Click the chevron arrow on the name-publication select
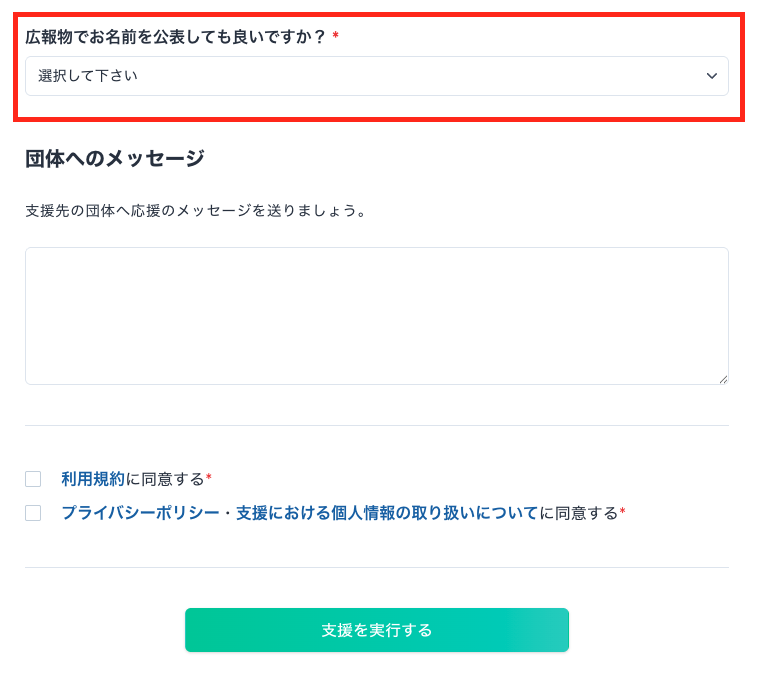768x688 pixels. coord(712,76)
